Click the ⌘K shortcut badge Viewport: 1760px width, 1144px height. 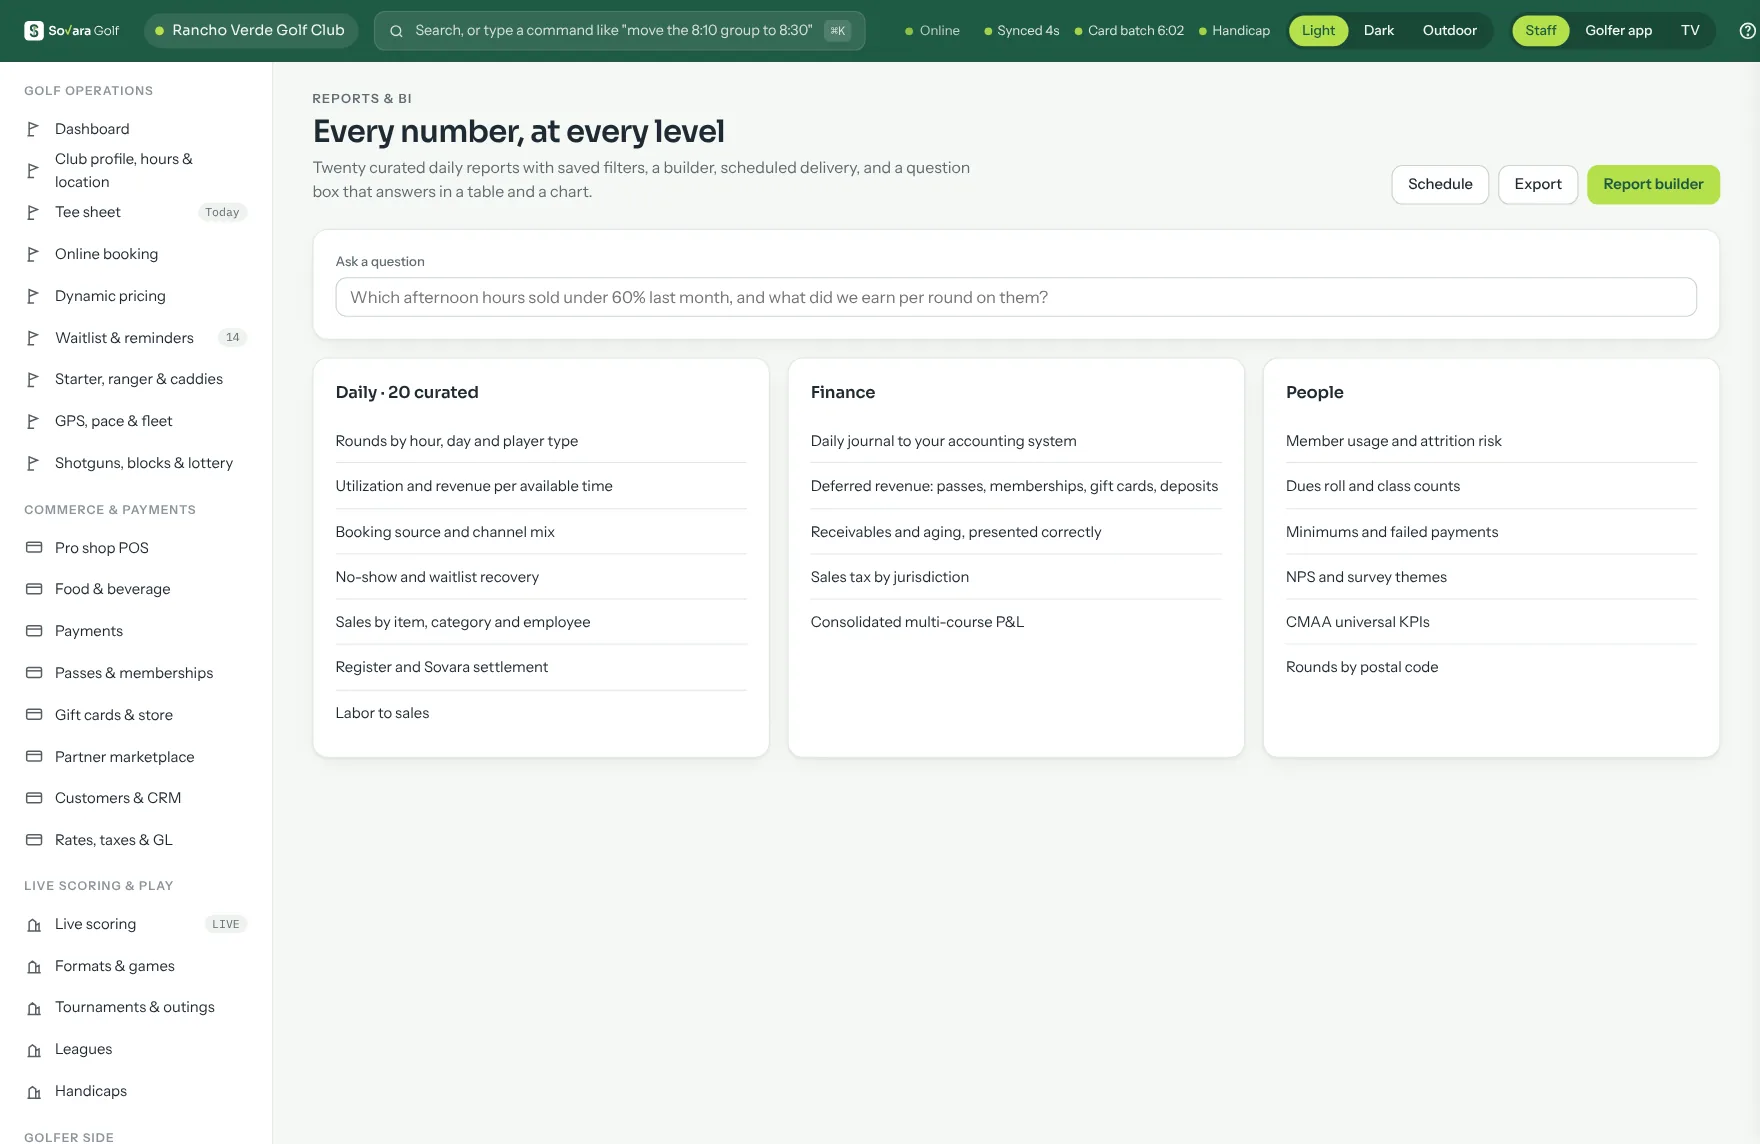pyautogui.click(x=837, y=31)
